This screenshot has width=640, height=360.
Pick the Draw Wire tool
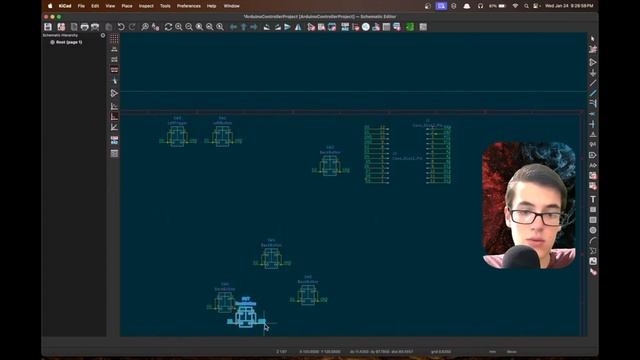coord(593,83)
